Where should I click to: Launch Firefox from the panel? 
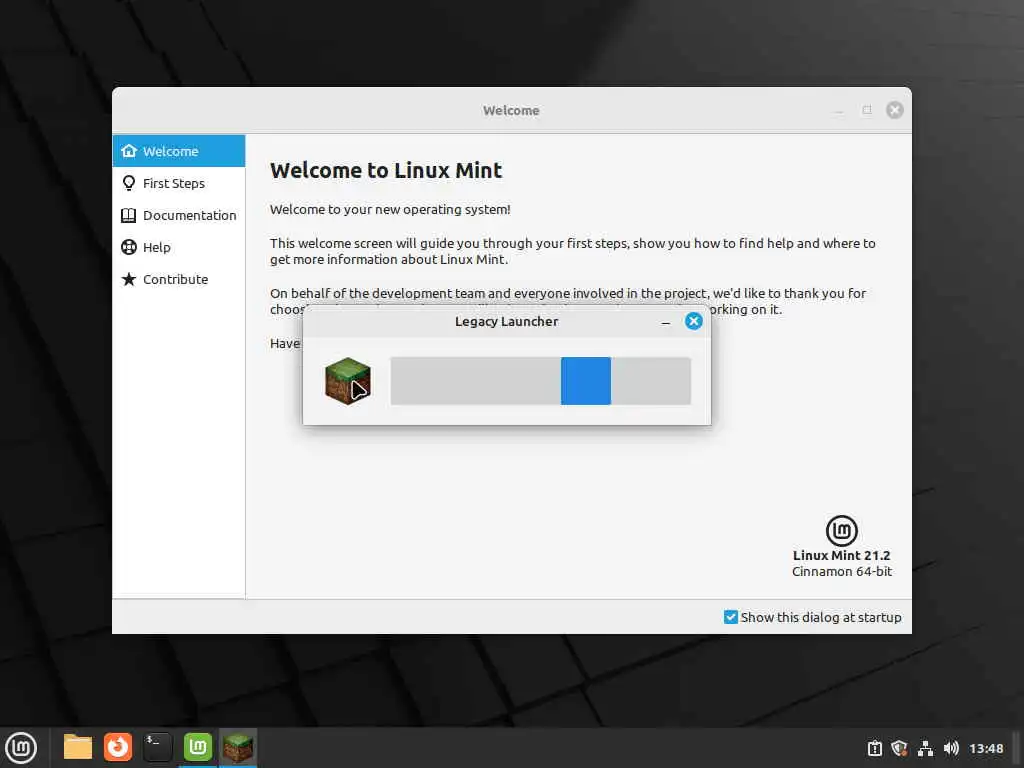pyautogui.click(x=118, y=747)
